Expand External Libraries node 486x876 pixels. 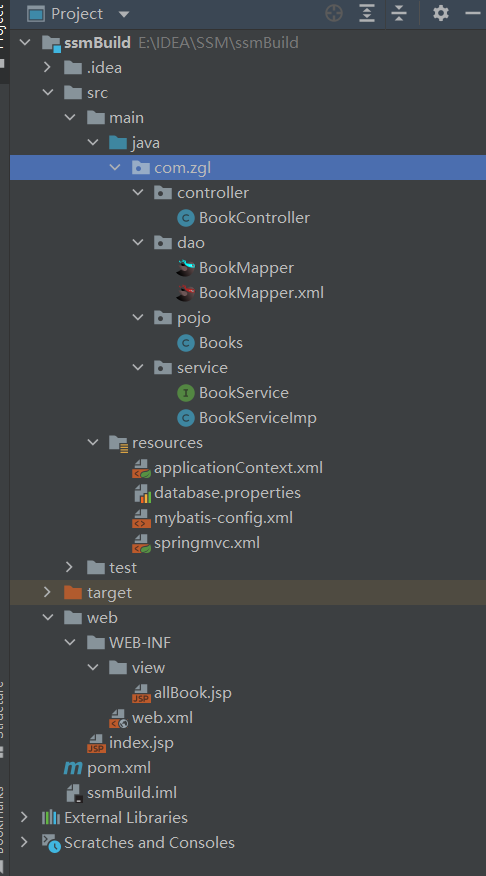[24, 817]
